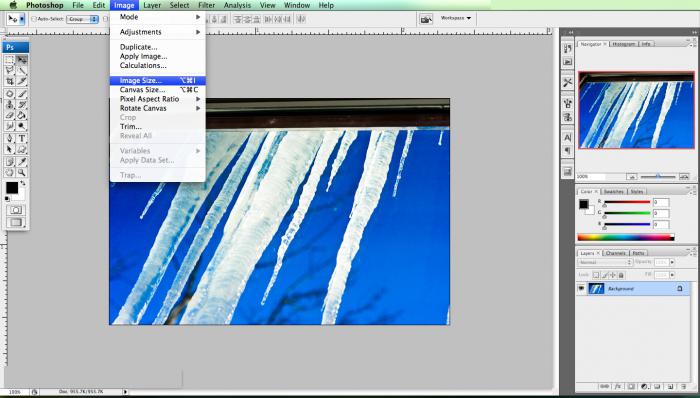Toggle Quick Mask mode button
The height and width of the screenshot is (398, 700).
16,210
